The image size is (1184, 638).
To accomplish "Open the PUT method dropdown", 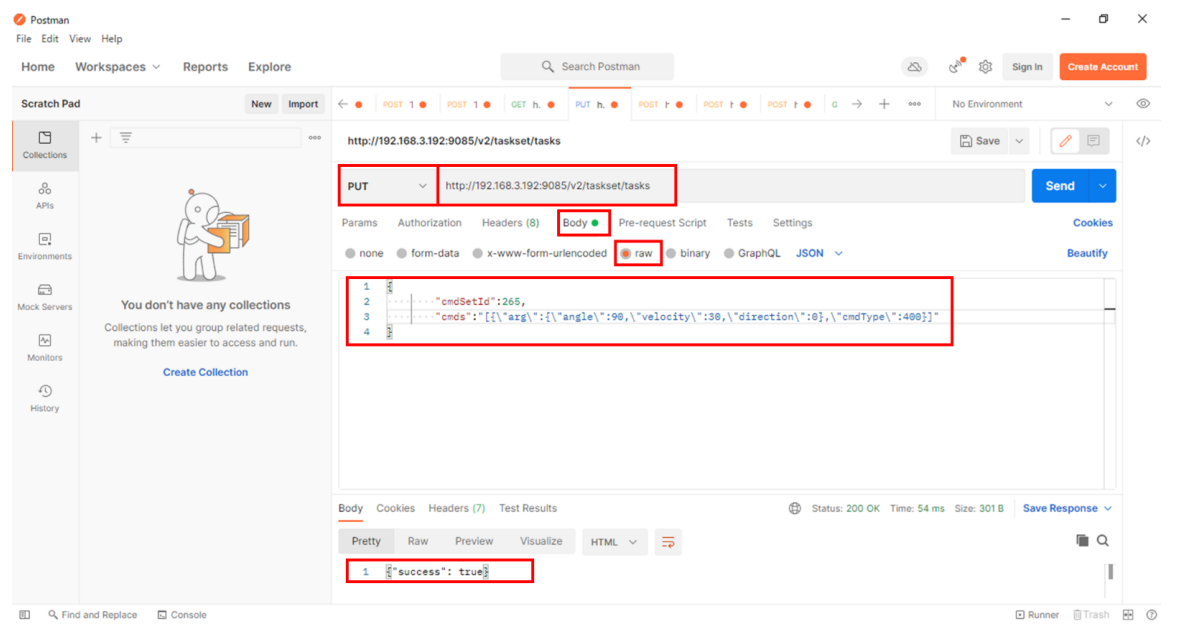I will pos(387,186).
